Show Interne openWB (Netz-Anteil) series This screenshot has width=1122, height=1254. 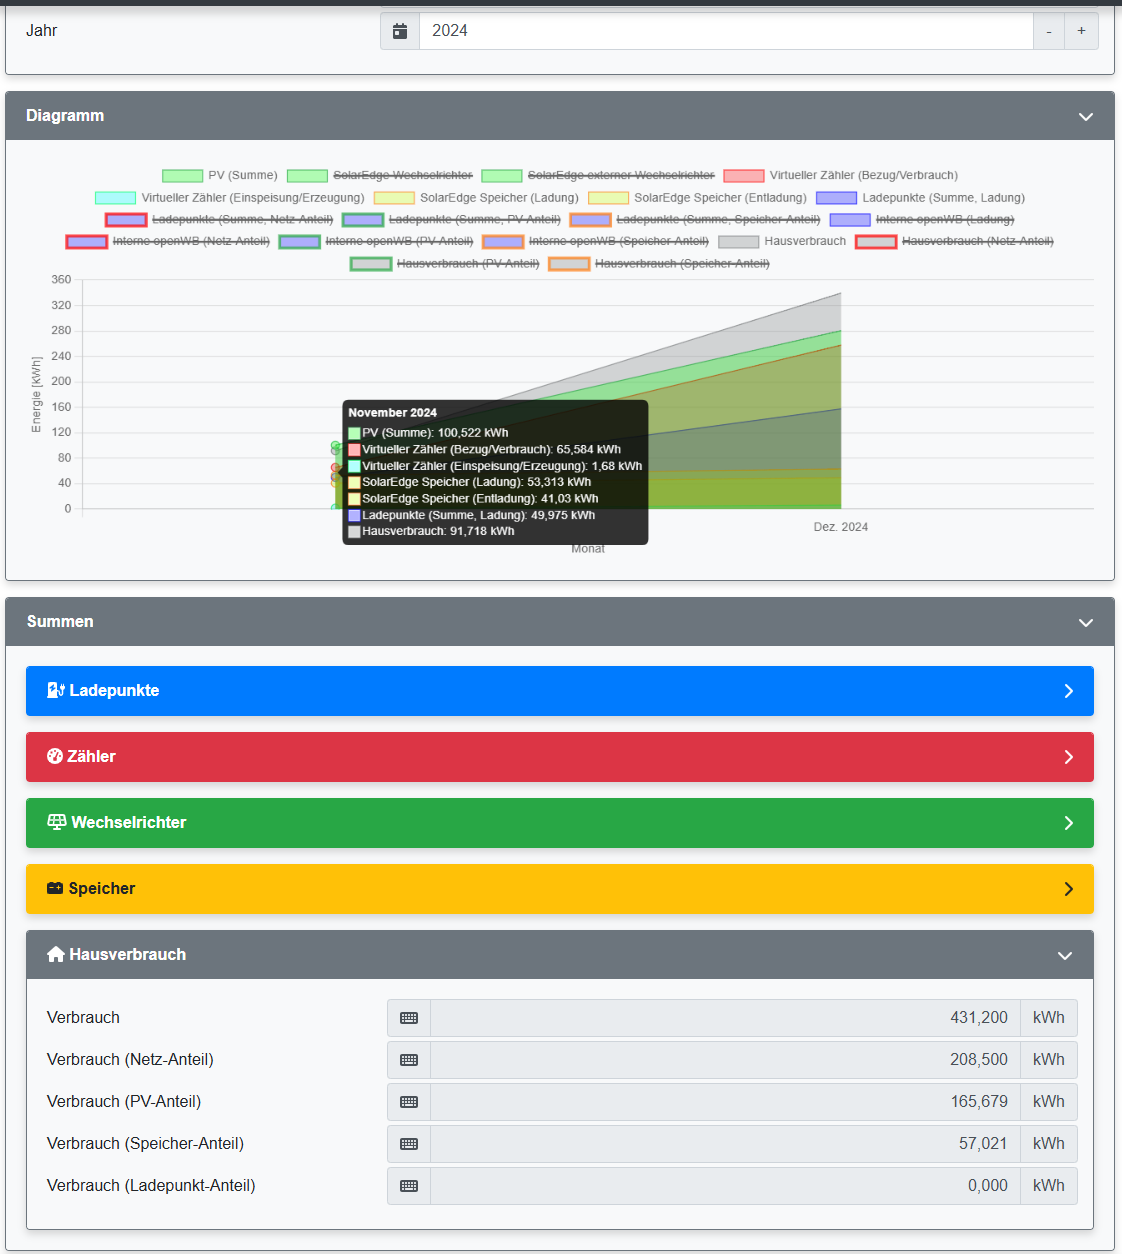(168, 242)
